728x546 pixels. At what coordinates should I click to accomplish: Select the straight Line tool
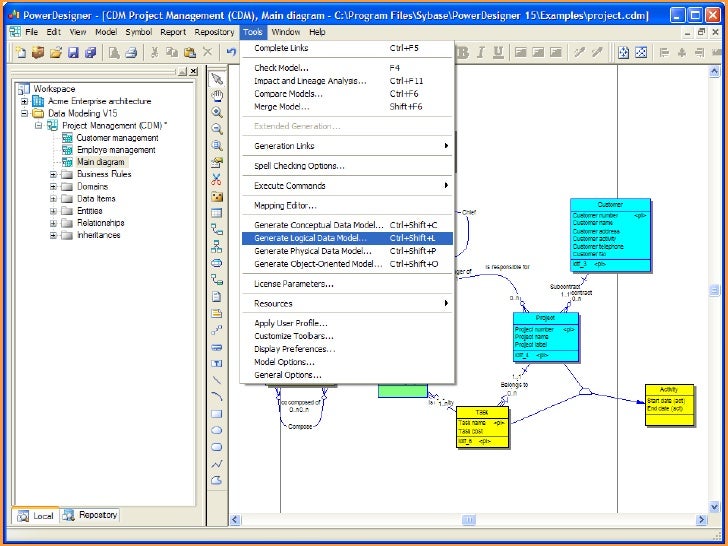click(217, 380)
